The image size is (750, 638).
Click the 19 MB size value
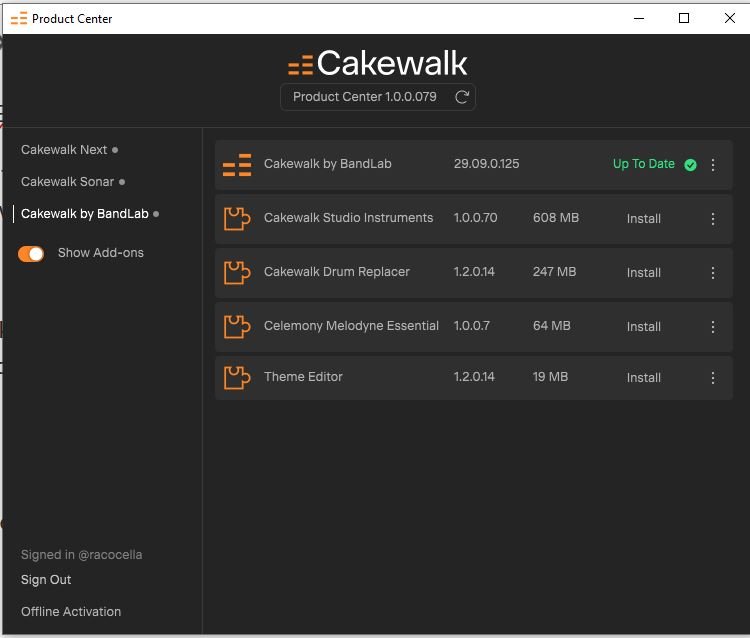(550, 377)
